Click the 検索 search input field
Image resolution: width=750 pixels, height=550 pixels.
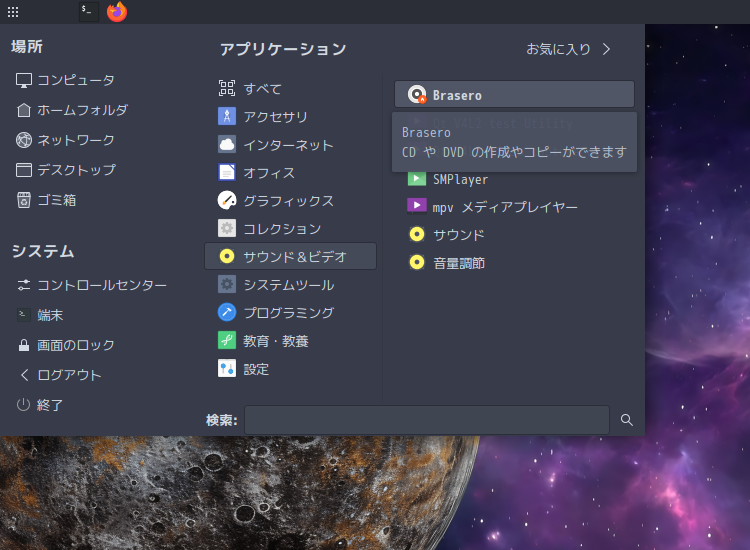pos(427,420)
